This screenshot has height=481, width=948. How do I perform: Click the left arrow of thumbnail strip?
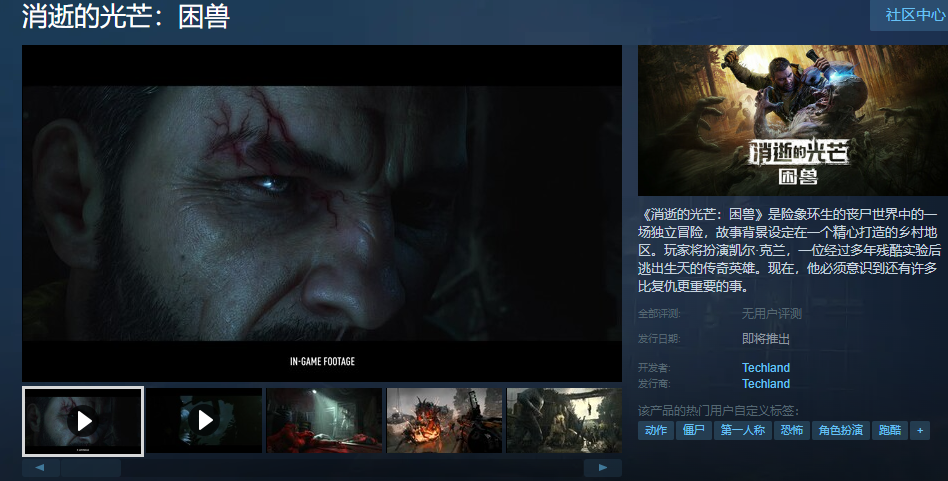coord(40,468)
